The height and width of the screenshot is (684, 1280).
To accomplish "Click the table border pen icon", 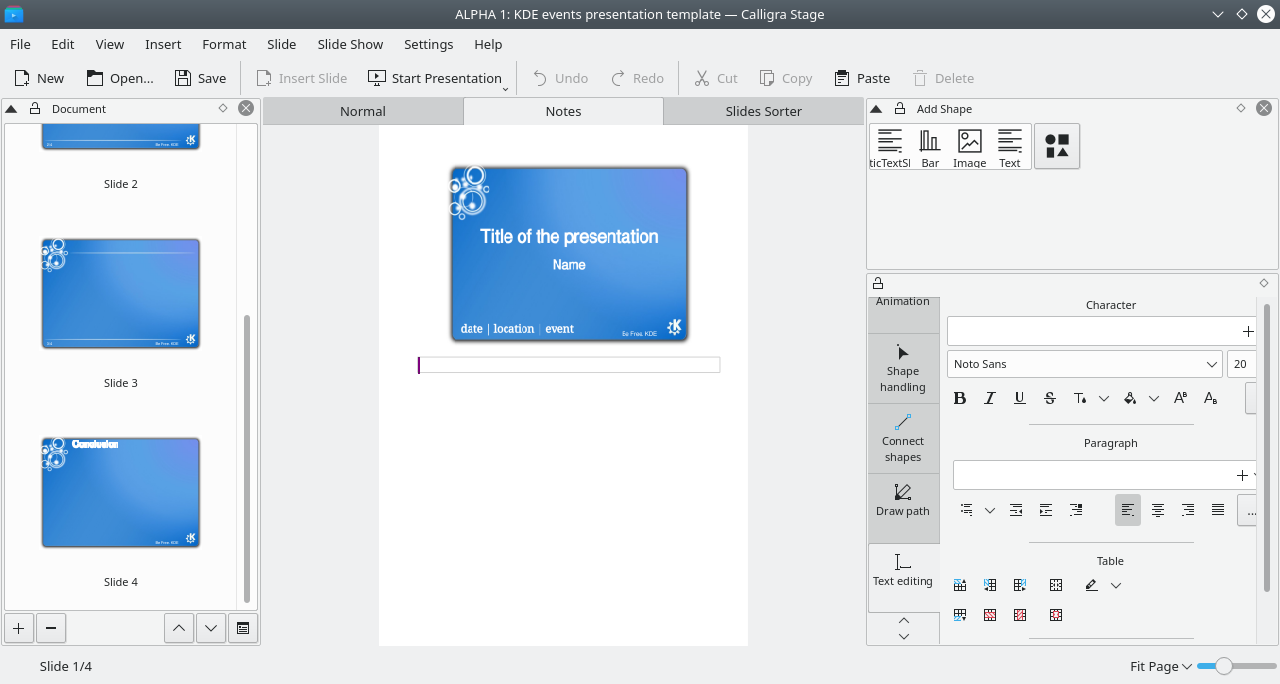I will 1092,585.
